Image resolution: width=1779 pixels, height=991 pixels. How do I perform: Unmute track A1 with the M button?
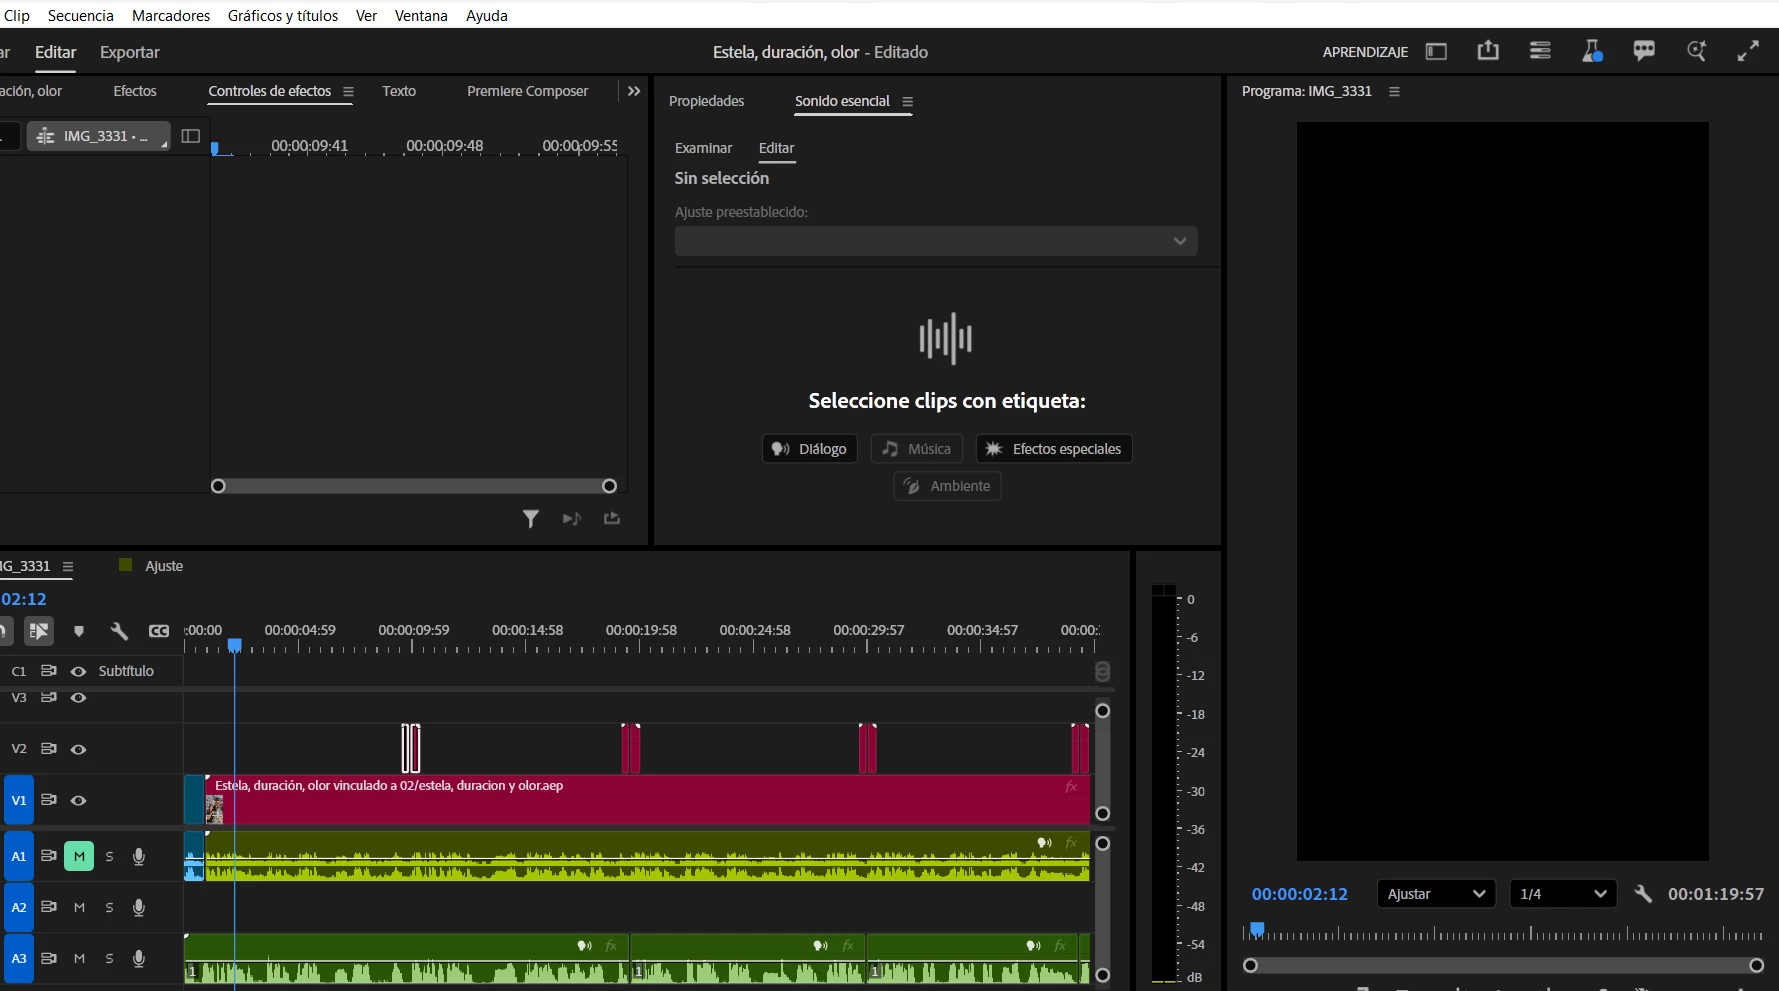coord(79,856)
